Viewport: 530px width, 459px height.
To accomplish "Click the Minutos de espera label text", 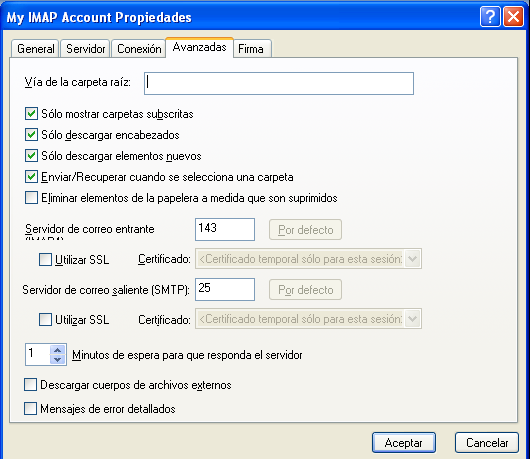I will pos(187,355).
